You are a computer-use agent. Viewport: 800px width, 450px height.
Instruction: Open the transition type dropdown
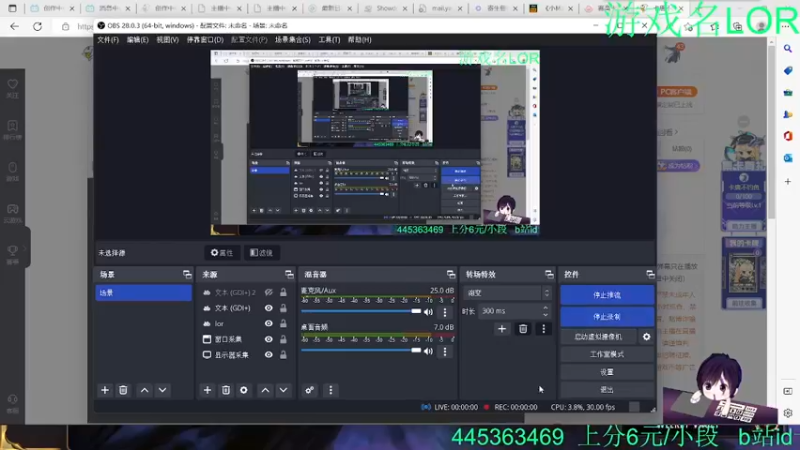pos(508,293)
